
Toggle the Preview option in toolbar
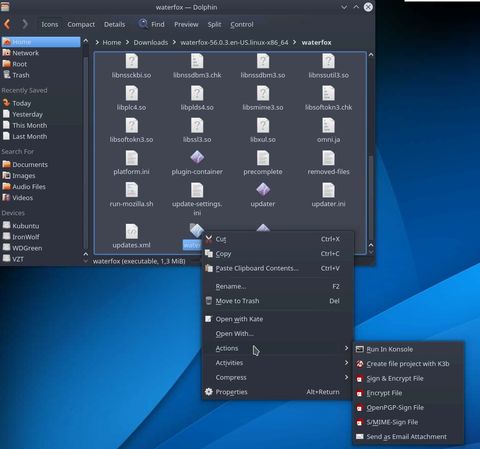tap(186, 24)
